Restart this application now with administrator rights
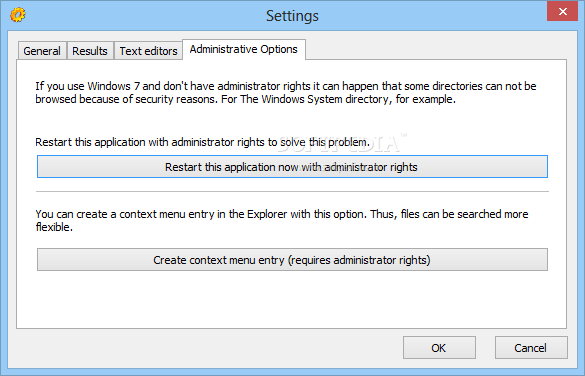Screen dimensions: 585x376 point(292,167)
